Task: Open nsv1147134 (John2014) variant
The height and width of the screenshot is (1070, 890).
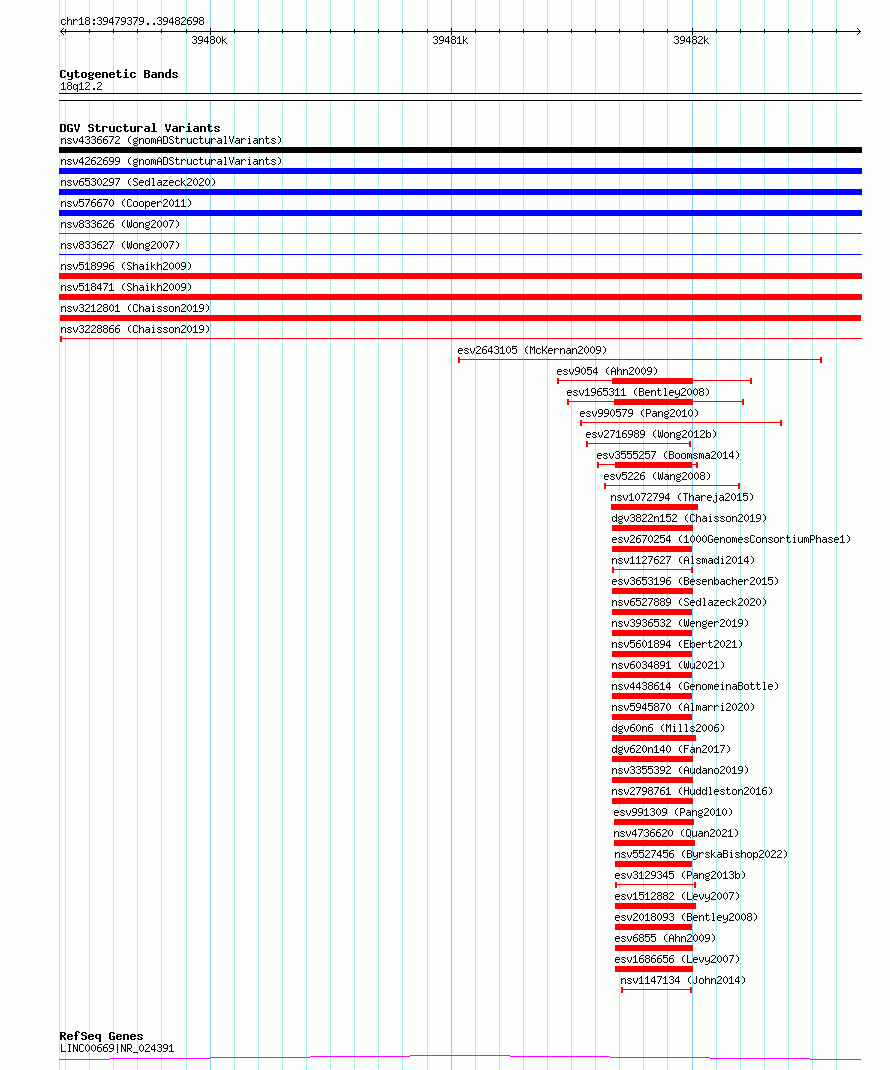Action: (x=683, y=981)
